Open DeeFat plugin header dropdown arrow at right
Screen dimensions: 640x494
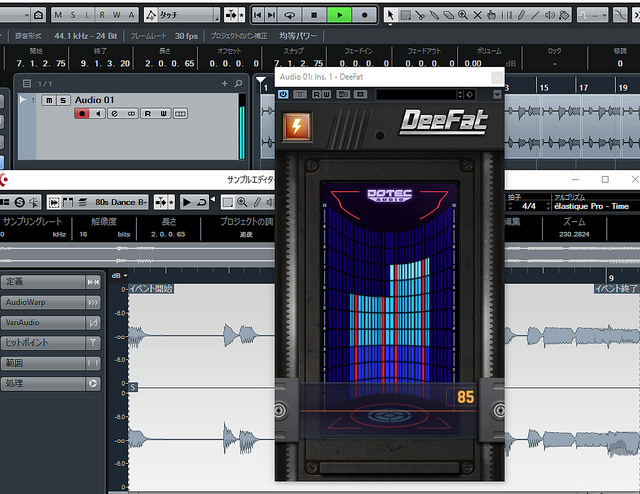point(497,95)
